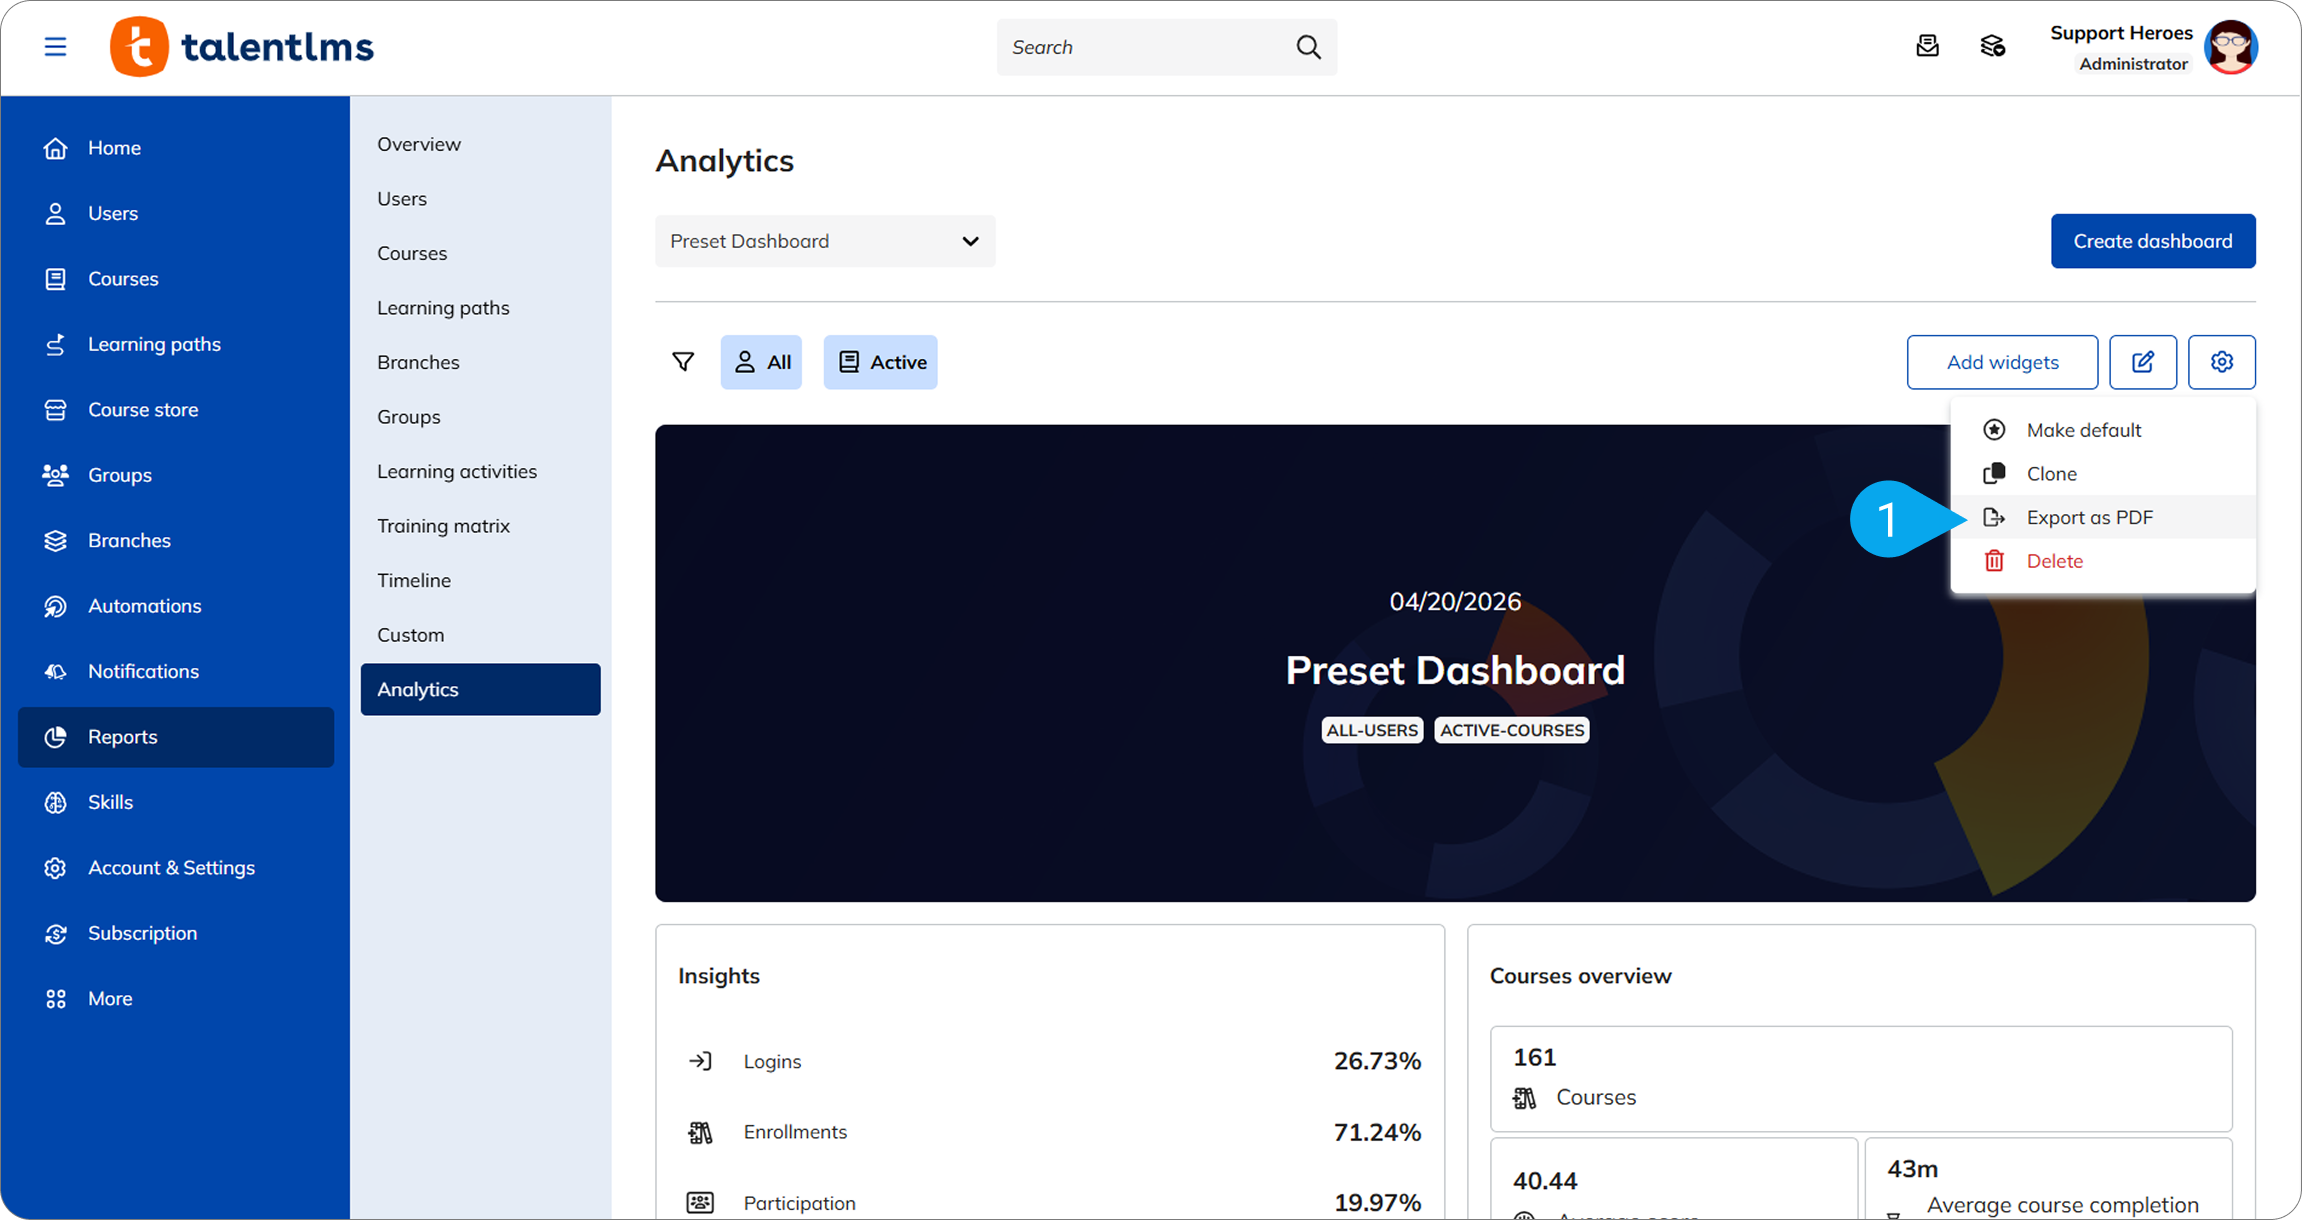Open the user profile avatar
The height and width of the screenshot is (1220, 2302).
pyautogui.click(x=2231, y=47)
